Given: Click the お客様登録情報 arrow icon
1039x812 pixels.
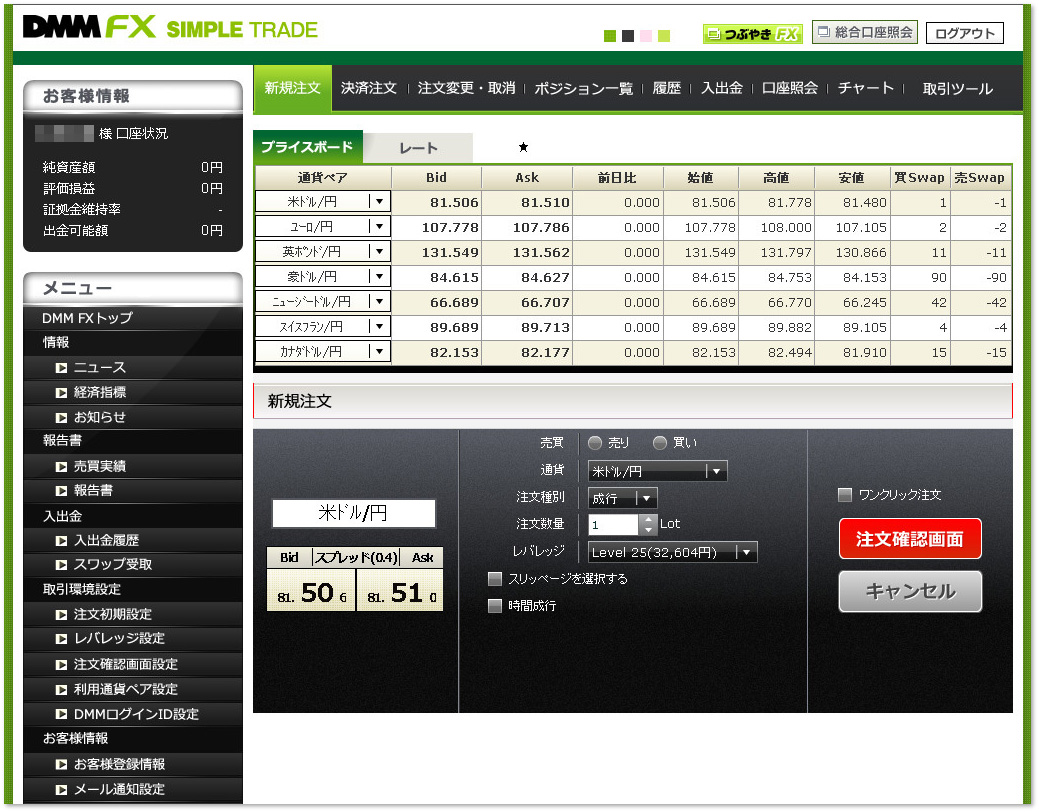Looking at the screenshot, I should tap(61, 764).
